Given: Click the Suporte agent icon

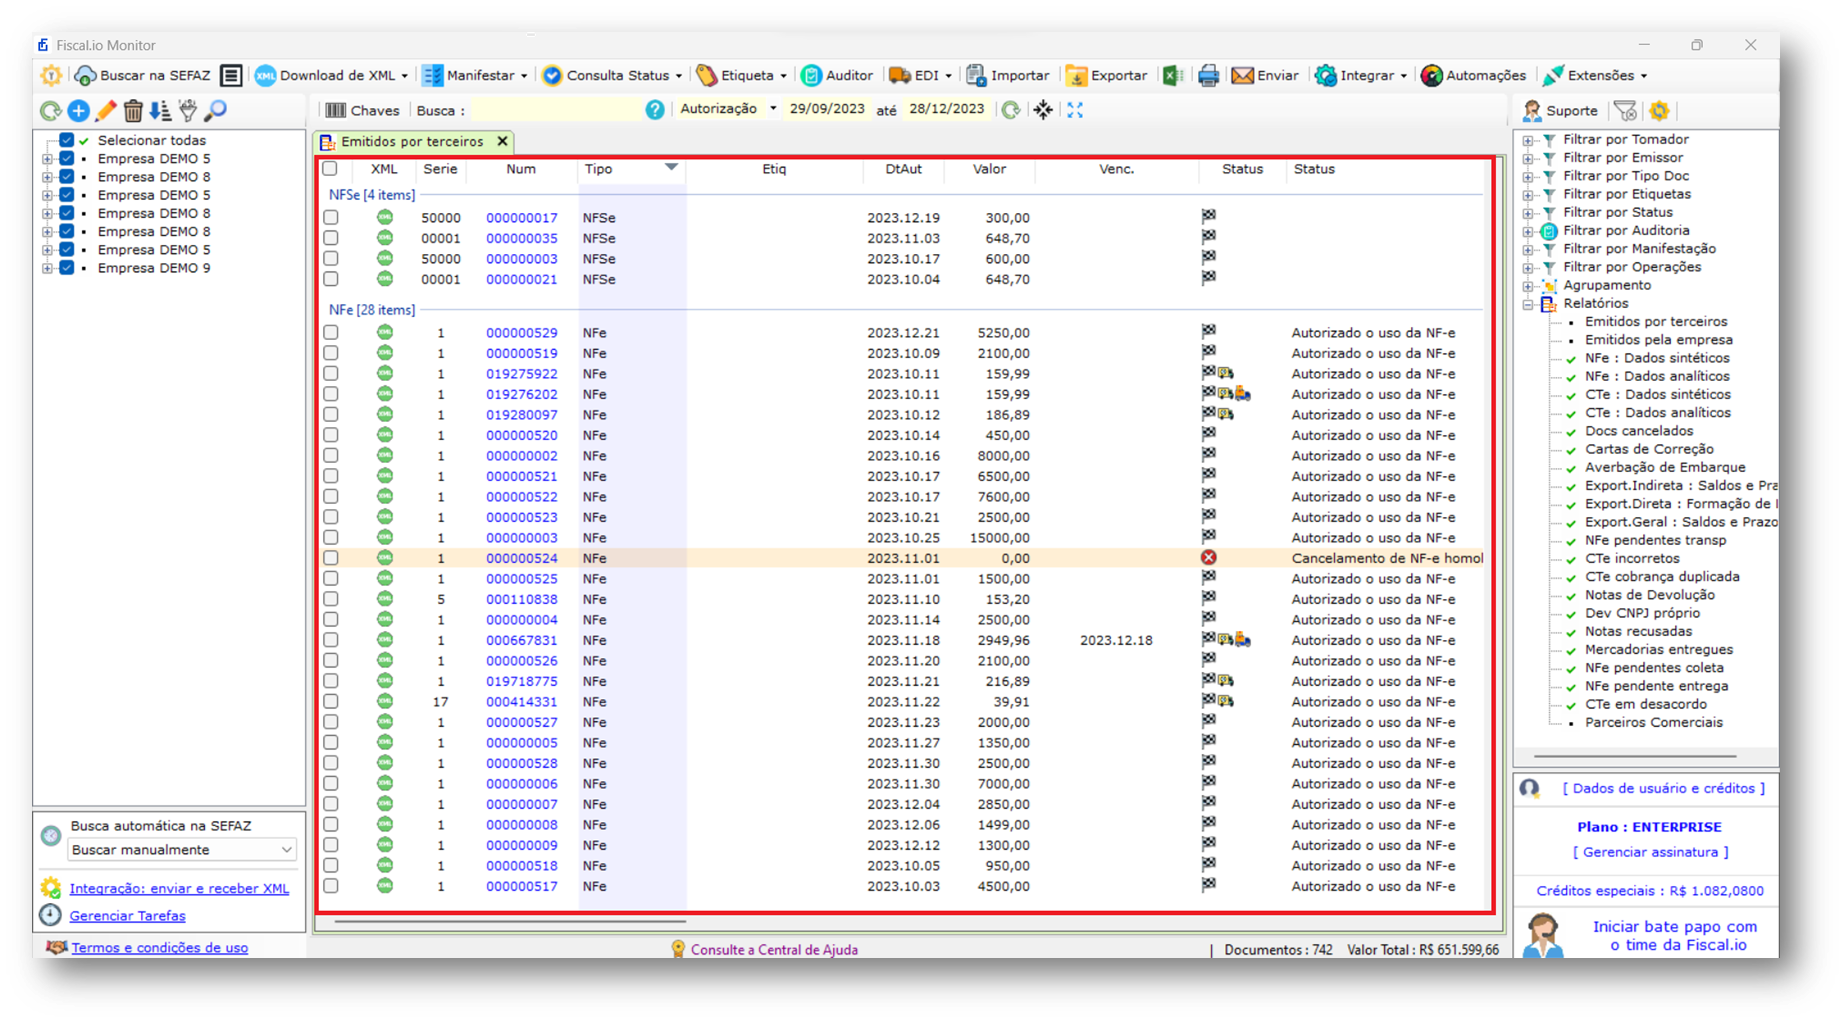Looking at the screenshot, I should (x=1532, y=110).
